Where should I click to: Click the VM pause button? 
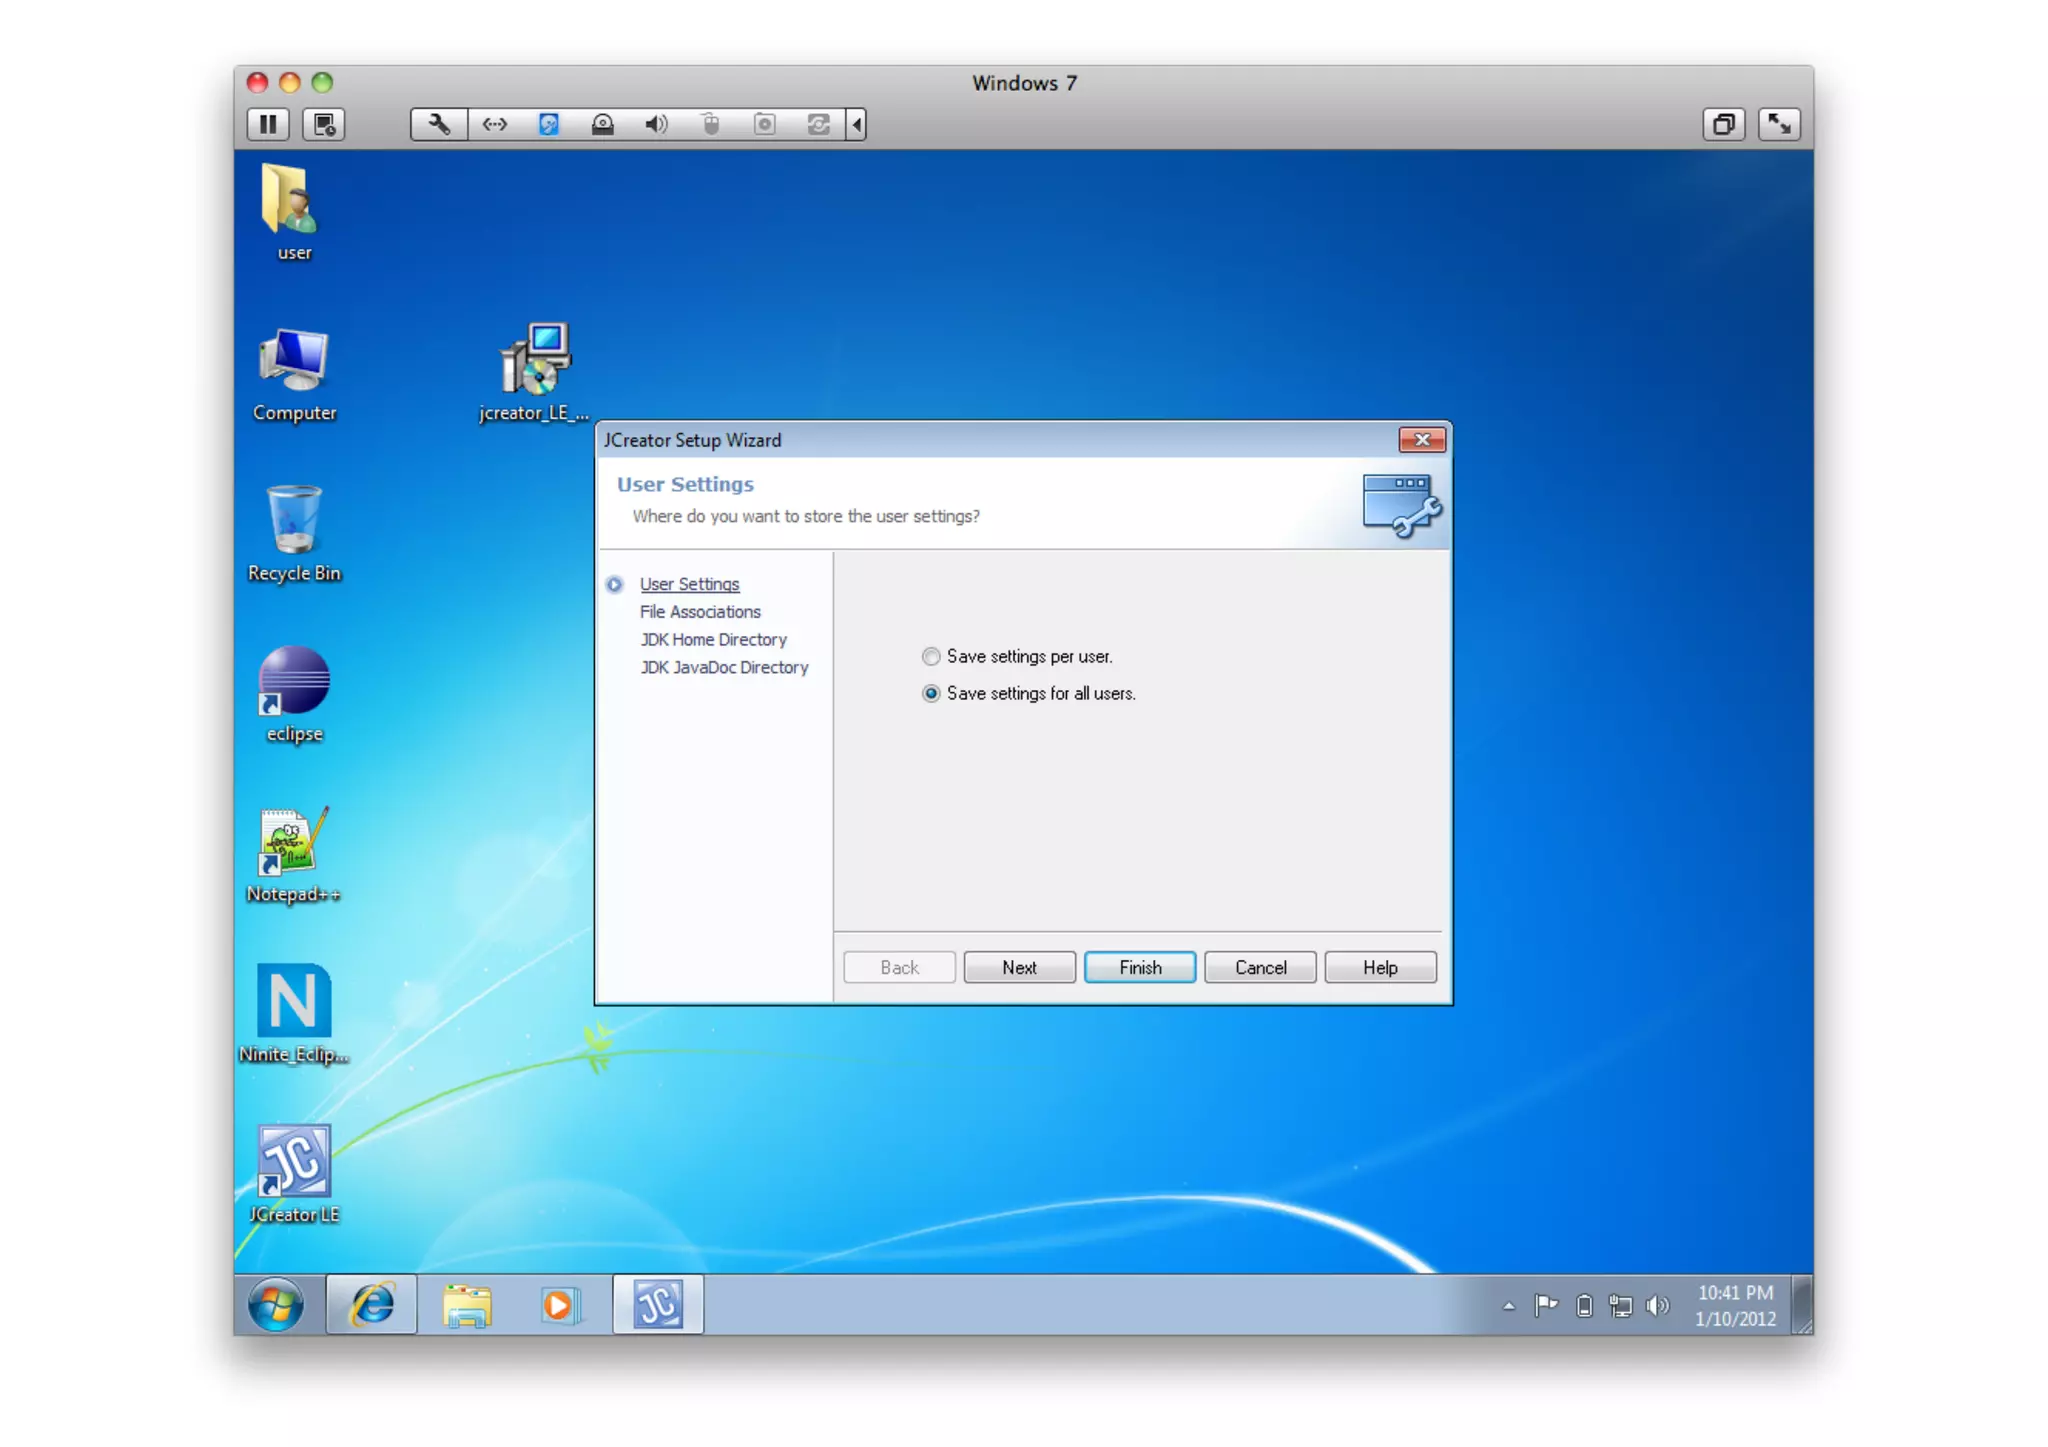pos(268,124)
